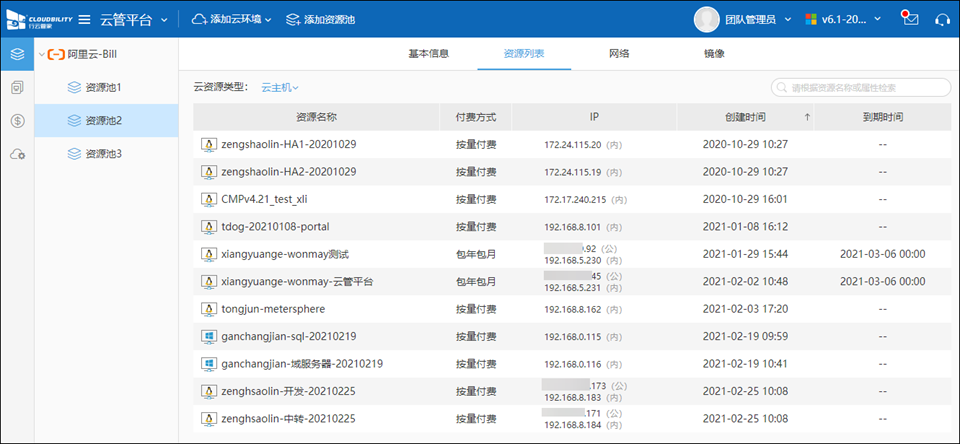Select 资源池3 in the tree
The height and width of the screenshot is (444, 960).
103,154
